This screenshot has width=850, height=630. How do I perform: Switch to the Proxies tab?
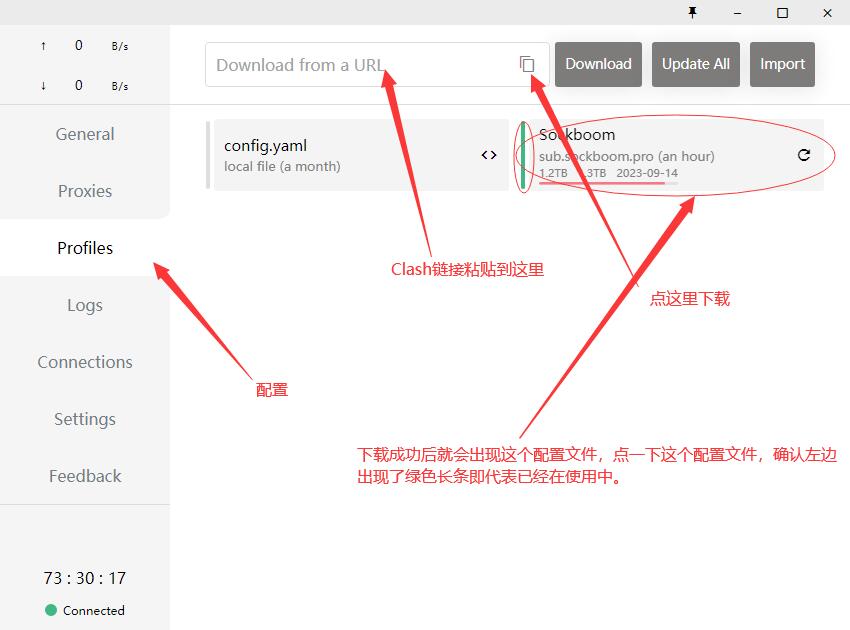[85, 191]
